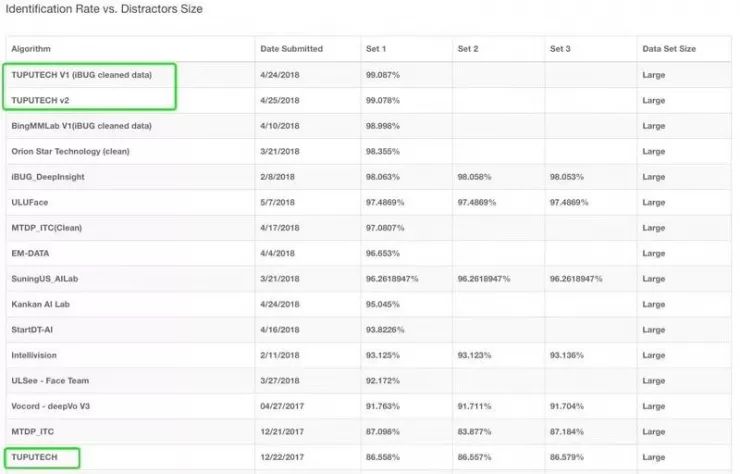Click the date 2/8/2018
Screen dimensions: 740x474
point(278,177)
